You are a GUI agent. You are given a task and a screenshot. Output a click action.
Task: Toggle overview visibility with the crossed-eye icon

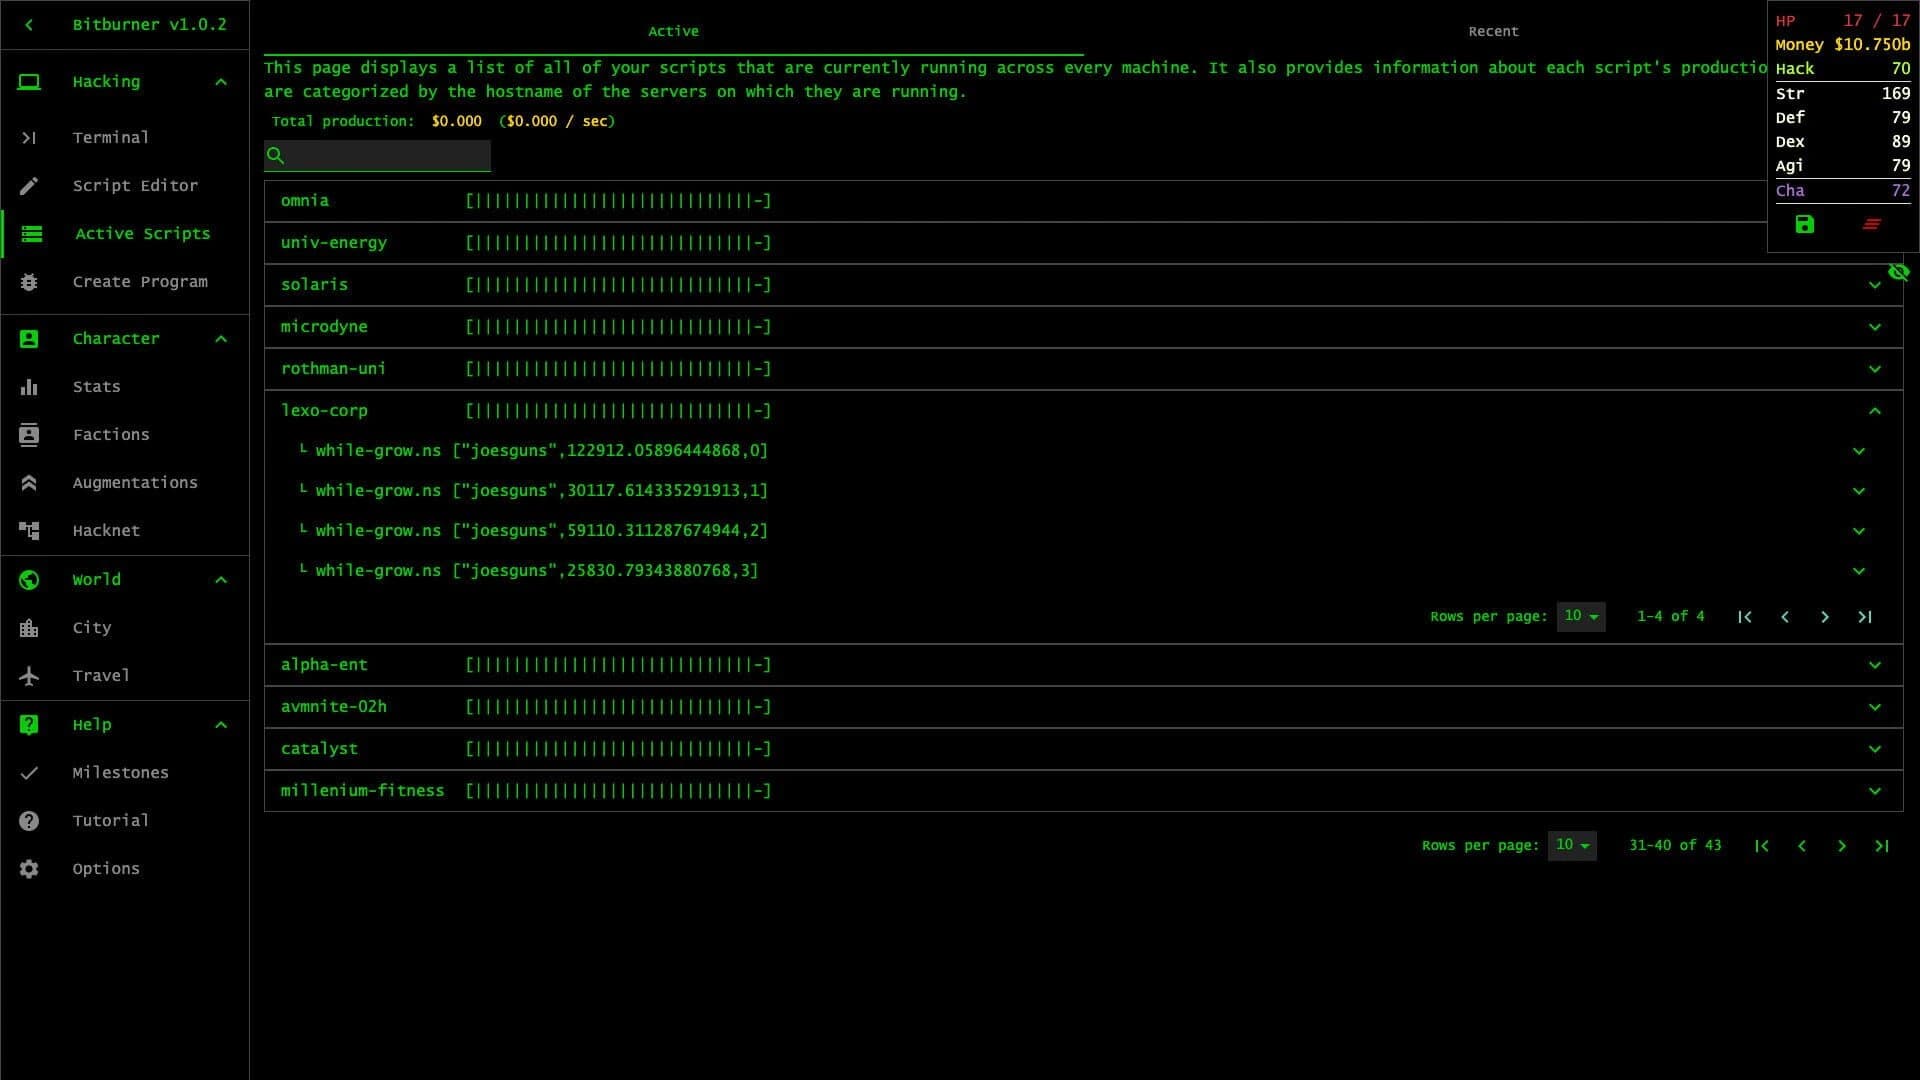[1900, 272]
